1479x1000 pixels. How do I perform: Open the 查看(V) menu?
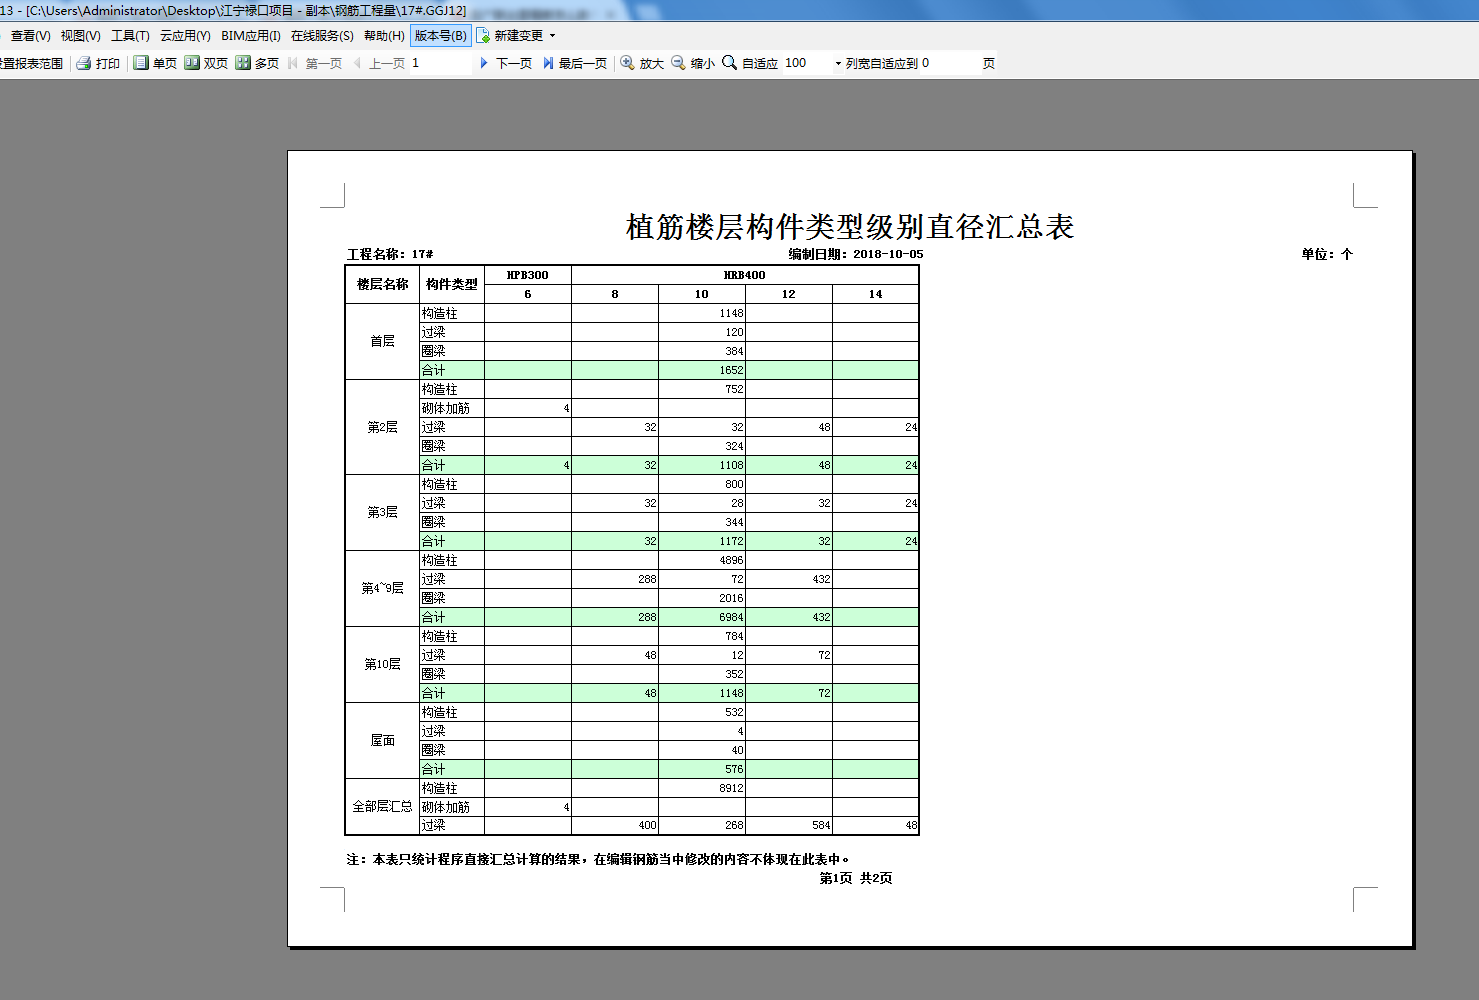tap(30, 36)
